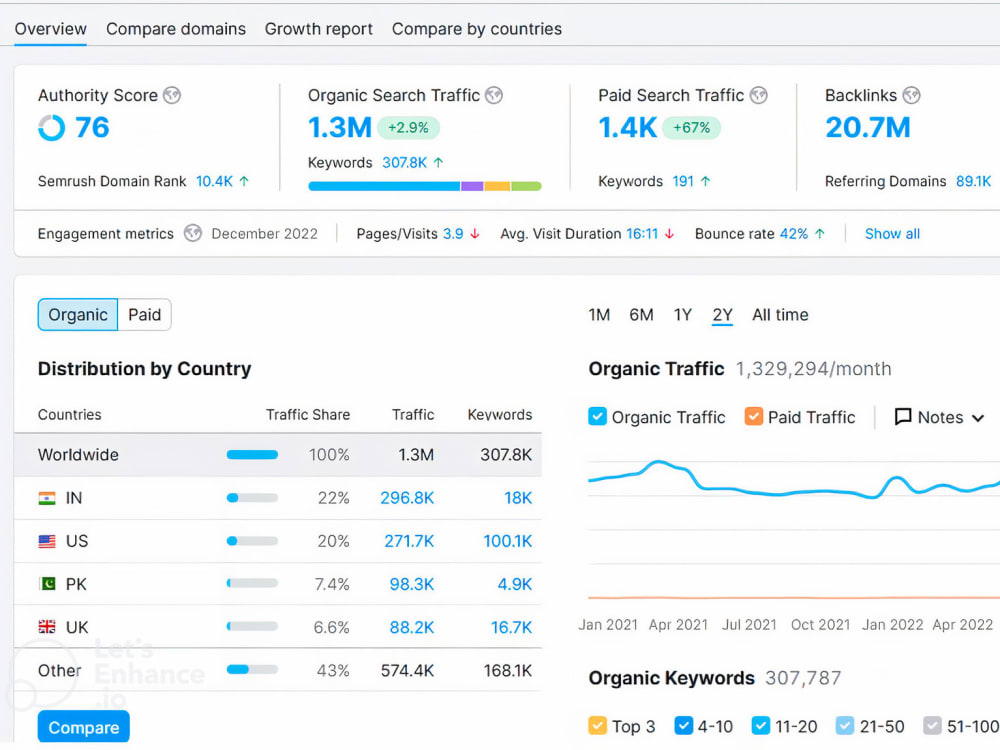
Task: Select the 2Y time range
Action: click(x=722, y=314)
